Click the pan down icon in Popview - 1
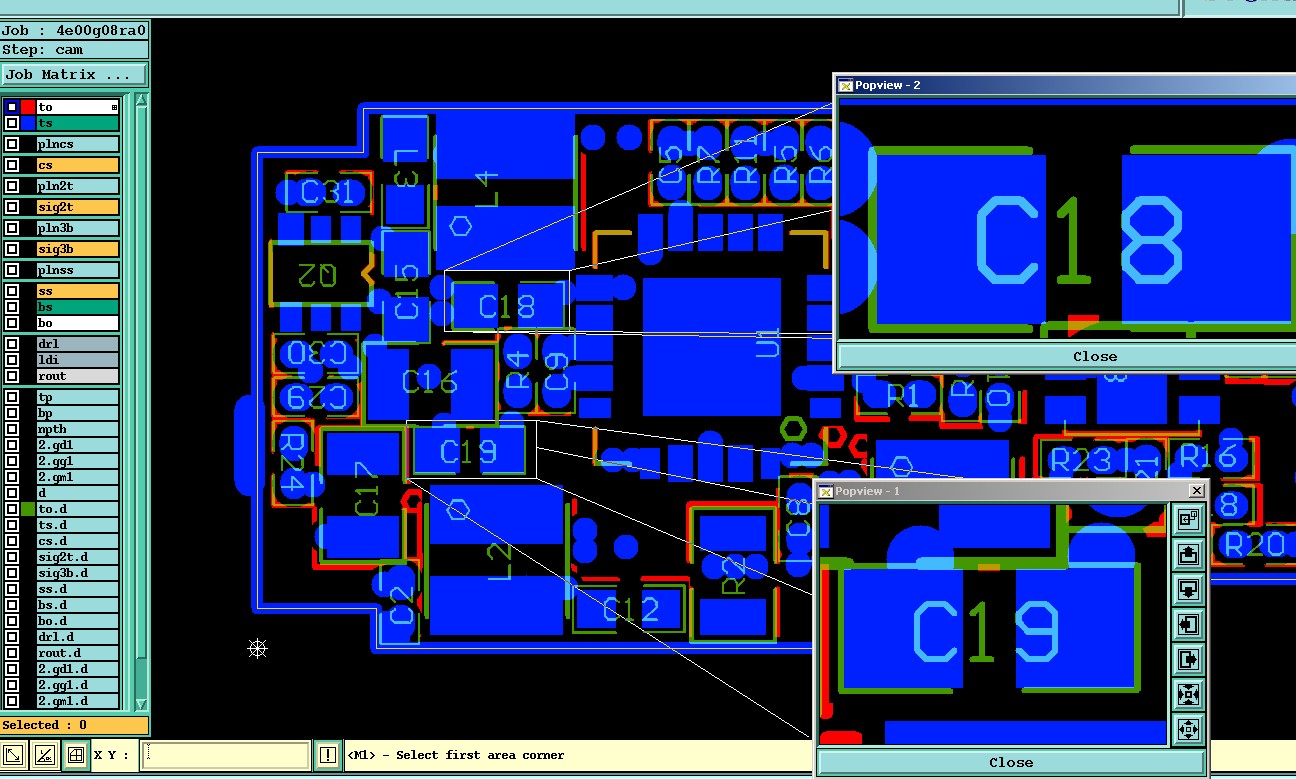1296x779 pixels. 1188,589
